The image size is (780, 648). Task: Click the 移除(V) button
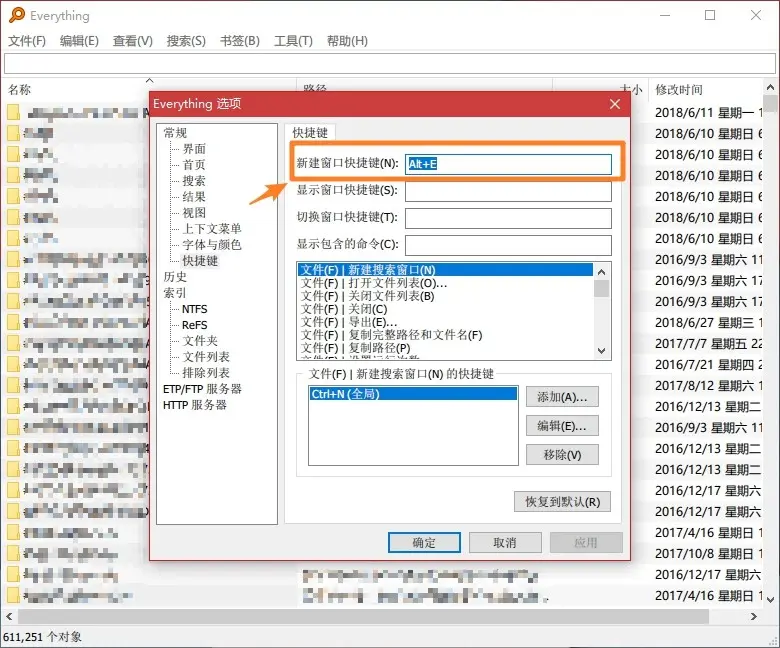(x=562, y=455)
